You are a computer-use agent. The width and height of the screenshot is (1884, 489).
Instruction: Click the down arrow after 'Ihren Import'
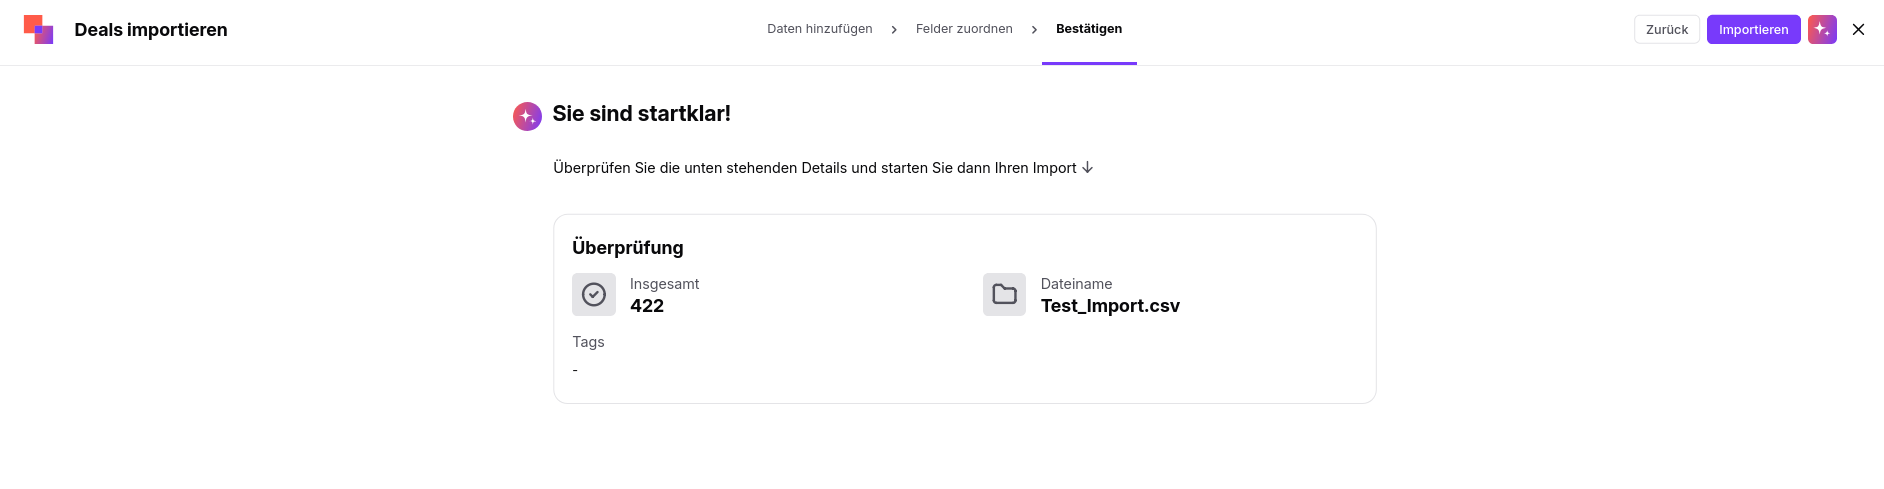[1087, 168]
